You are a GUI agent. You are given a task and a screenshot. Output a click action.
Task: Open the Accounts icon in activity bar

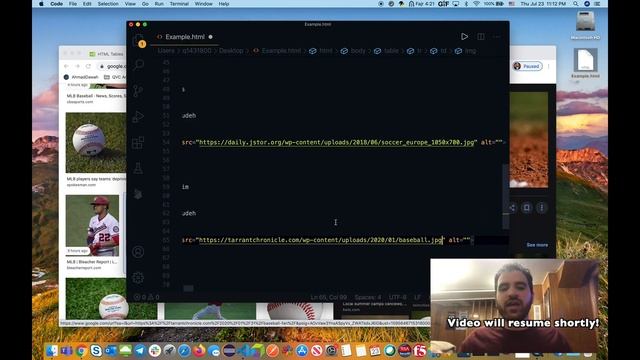point(138,252)
